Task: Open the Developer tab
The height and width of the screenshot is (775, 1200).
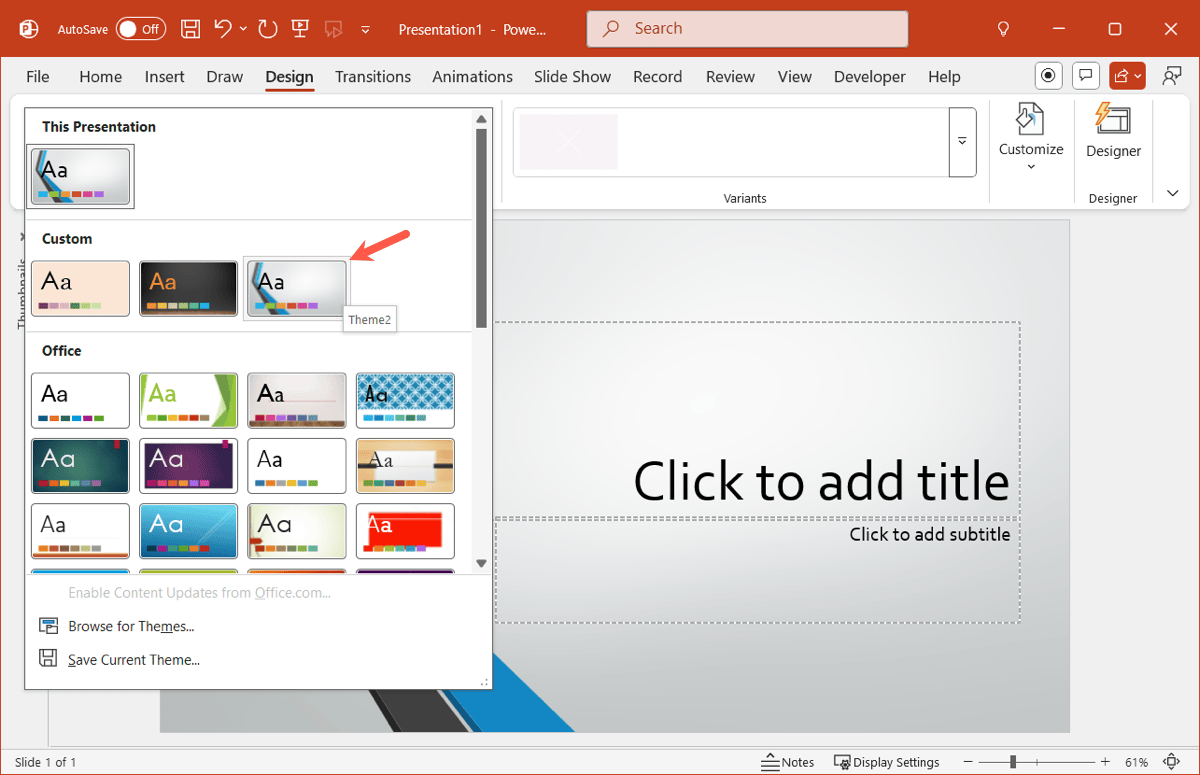Action: point(869,77)
